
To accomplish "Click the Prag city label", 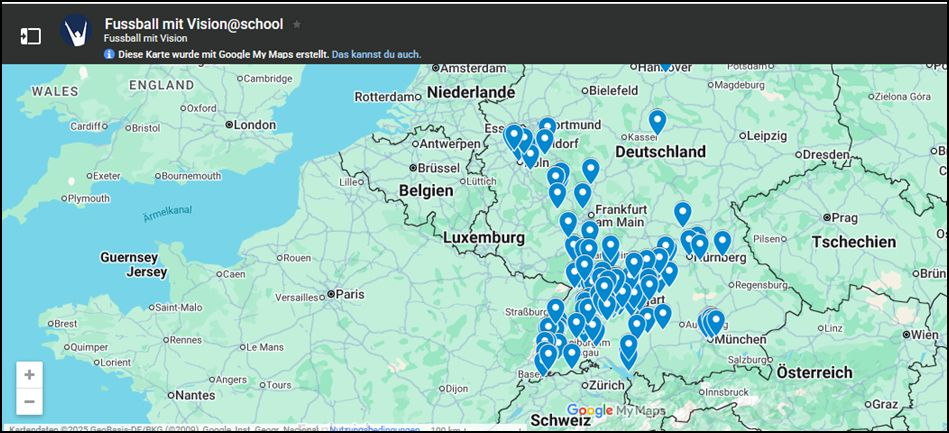I will click(846, 217).
